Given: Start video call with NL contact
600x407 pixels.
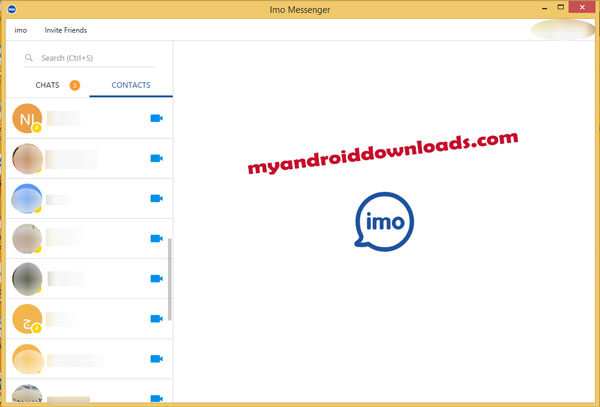Looking at the screenshot, I should (x=157, y=118).
